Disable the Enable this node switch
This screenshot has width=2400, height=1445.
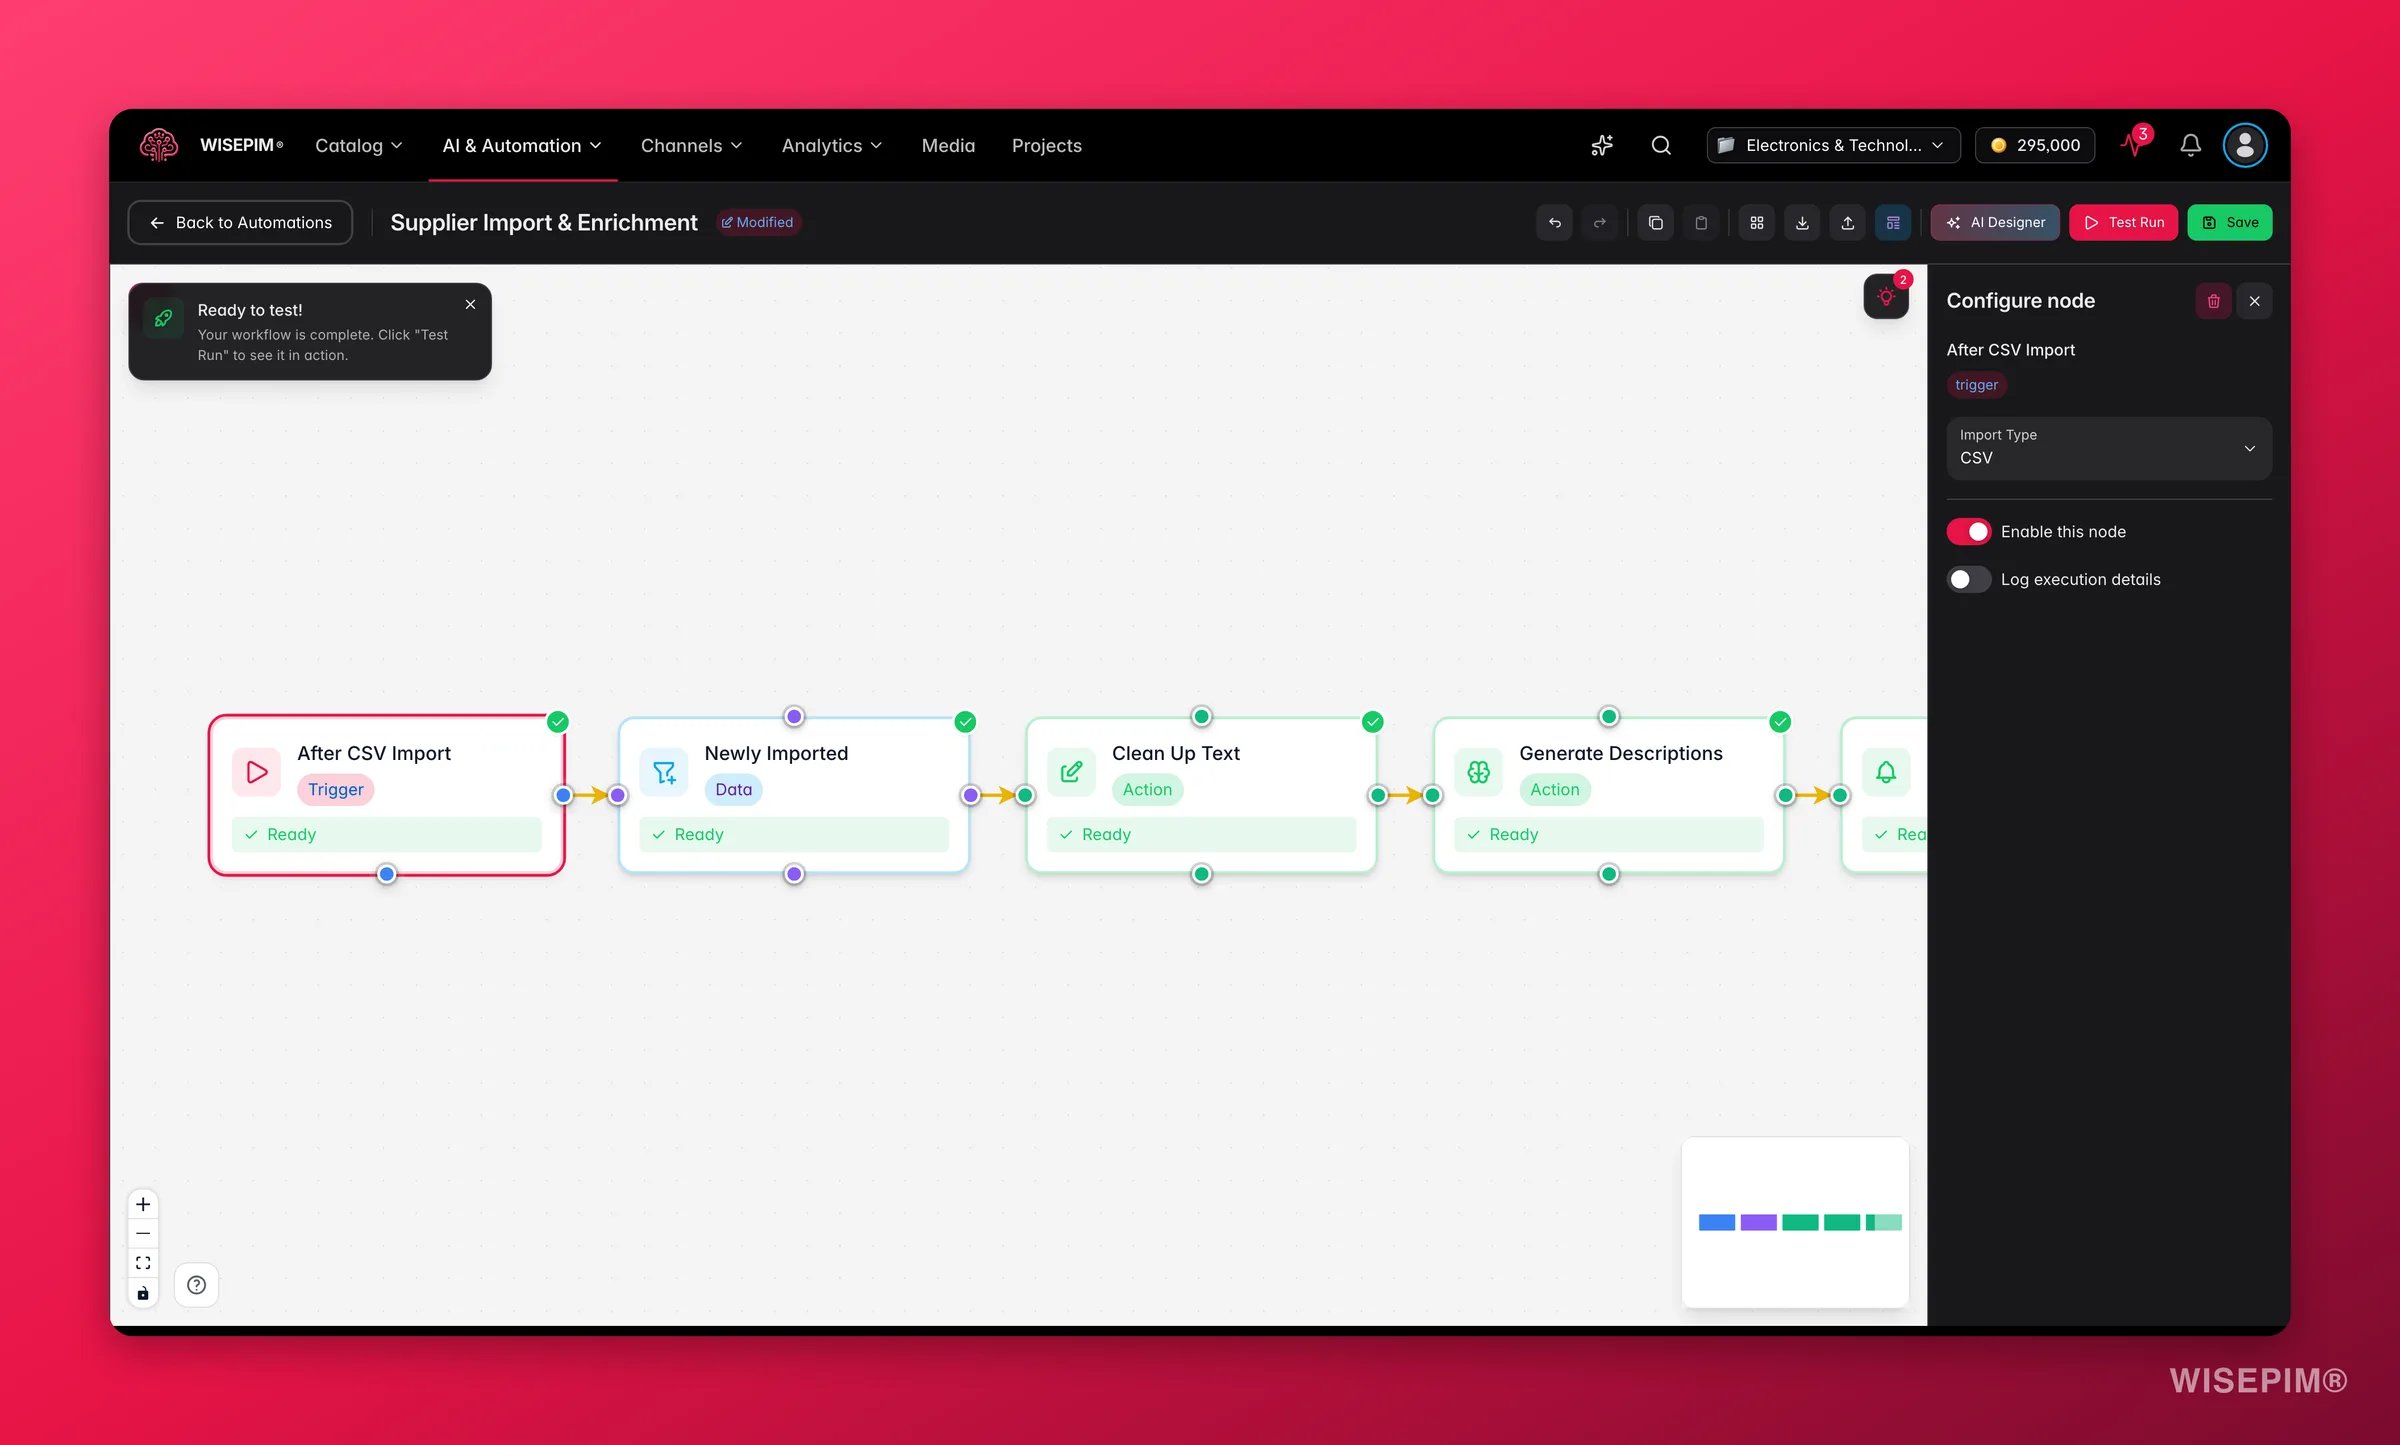pos(1968,532)
